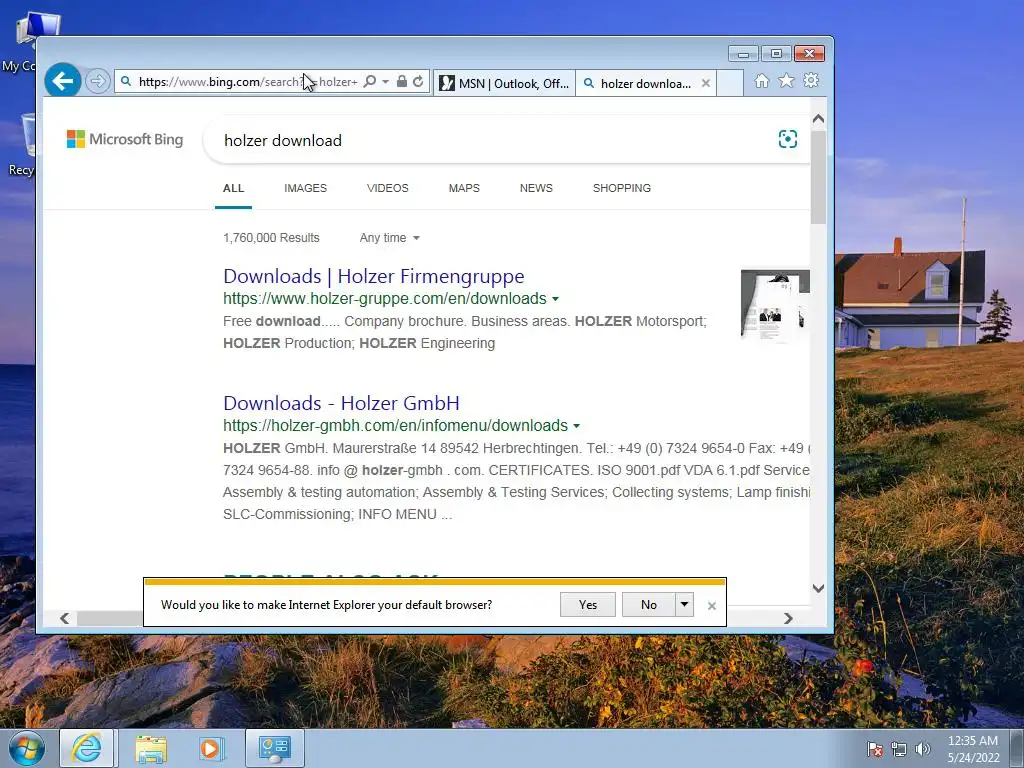Image resolution: width=1024 pixels, height=768 pixels.
Task: Click the network tray icon
Action: [899, 749]
